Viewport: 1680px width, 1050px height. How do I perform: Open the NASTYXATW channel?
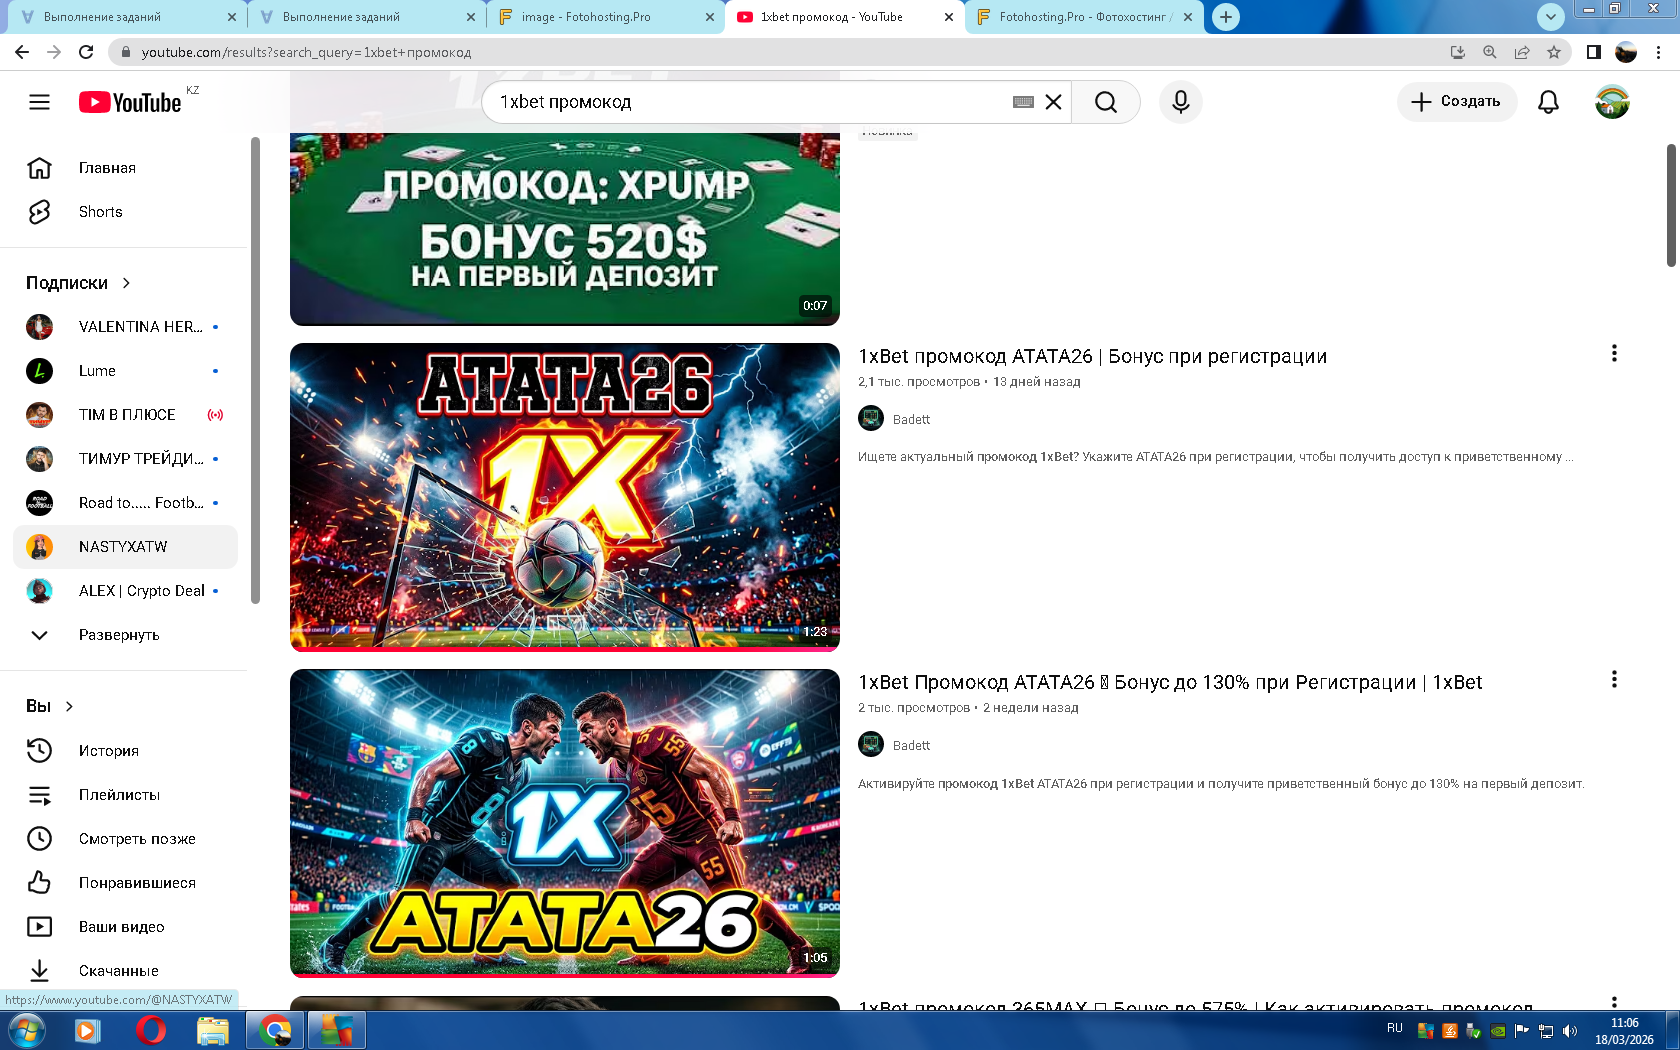tap(126, 547)
